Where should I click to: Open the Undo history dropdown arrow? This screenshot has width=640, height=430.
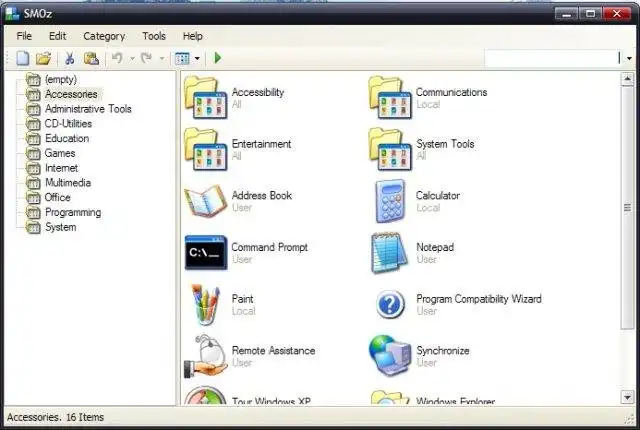coord(132,59)
